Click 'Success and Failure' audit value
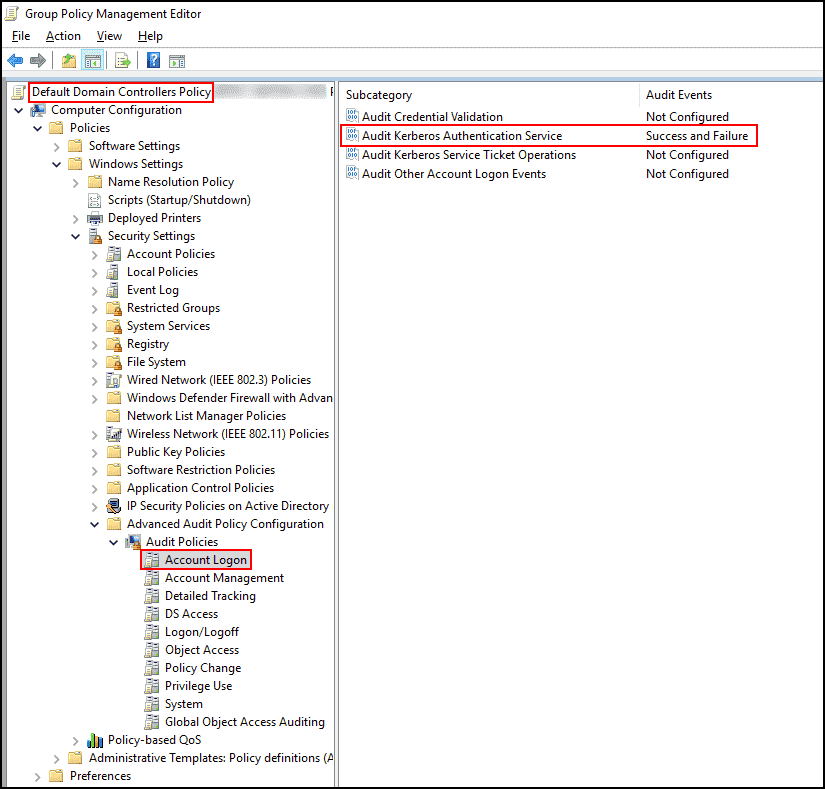The image size is (825, 789). [x=697, y=136]
